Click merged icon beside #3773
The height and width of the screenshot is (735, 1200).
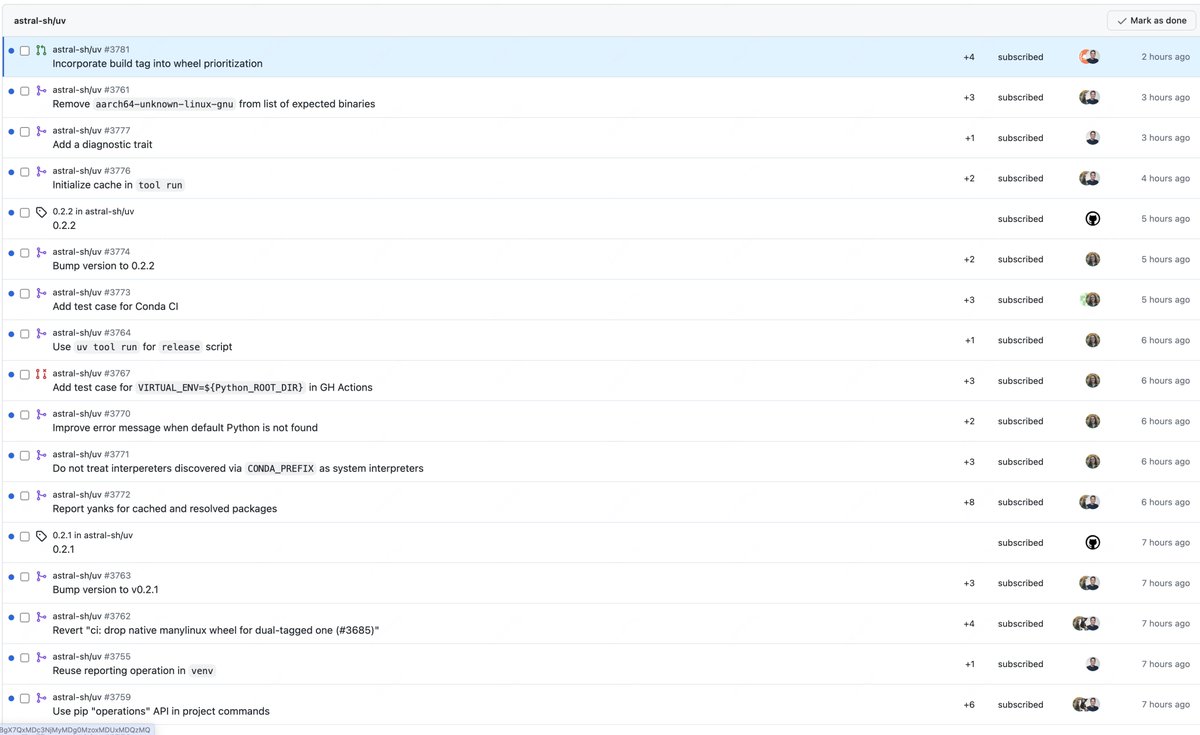click(41, 293)
